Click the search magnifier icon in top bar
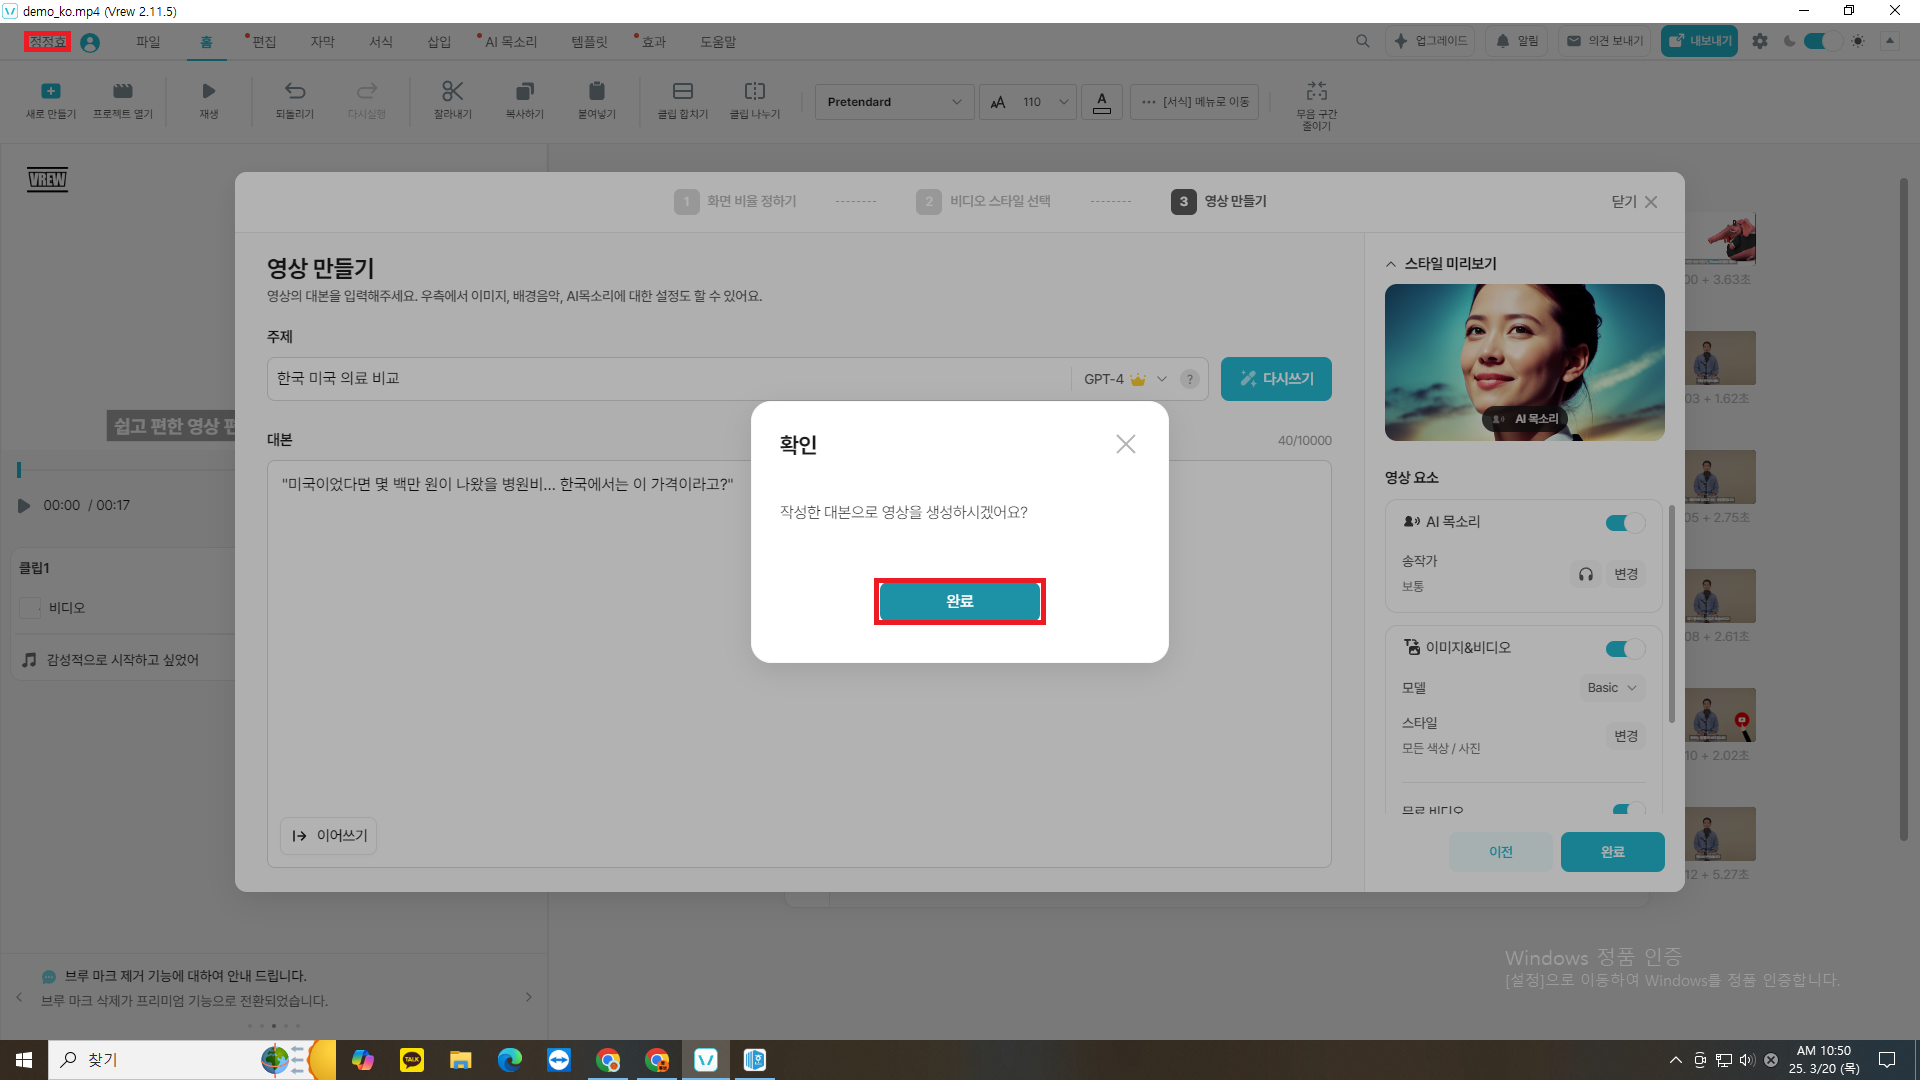This screenshot has height=1080, width=1920. click(x=1362, y=41)
